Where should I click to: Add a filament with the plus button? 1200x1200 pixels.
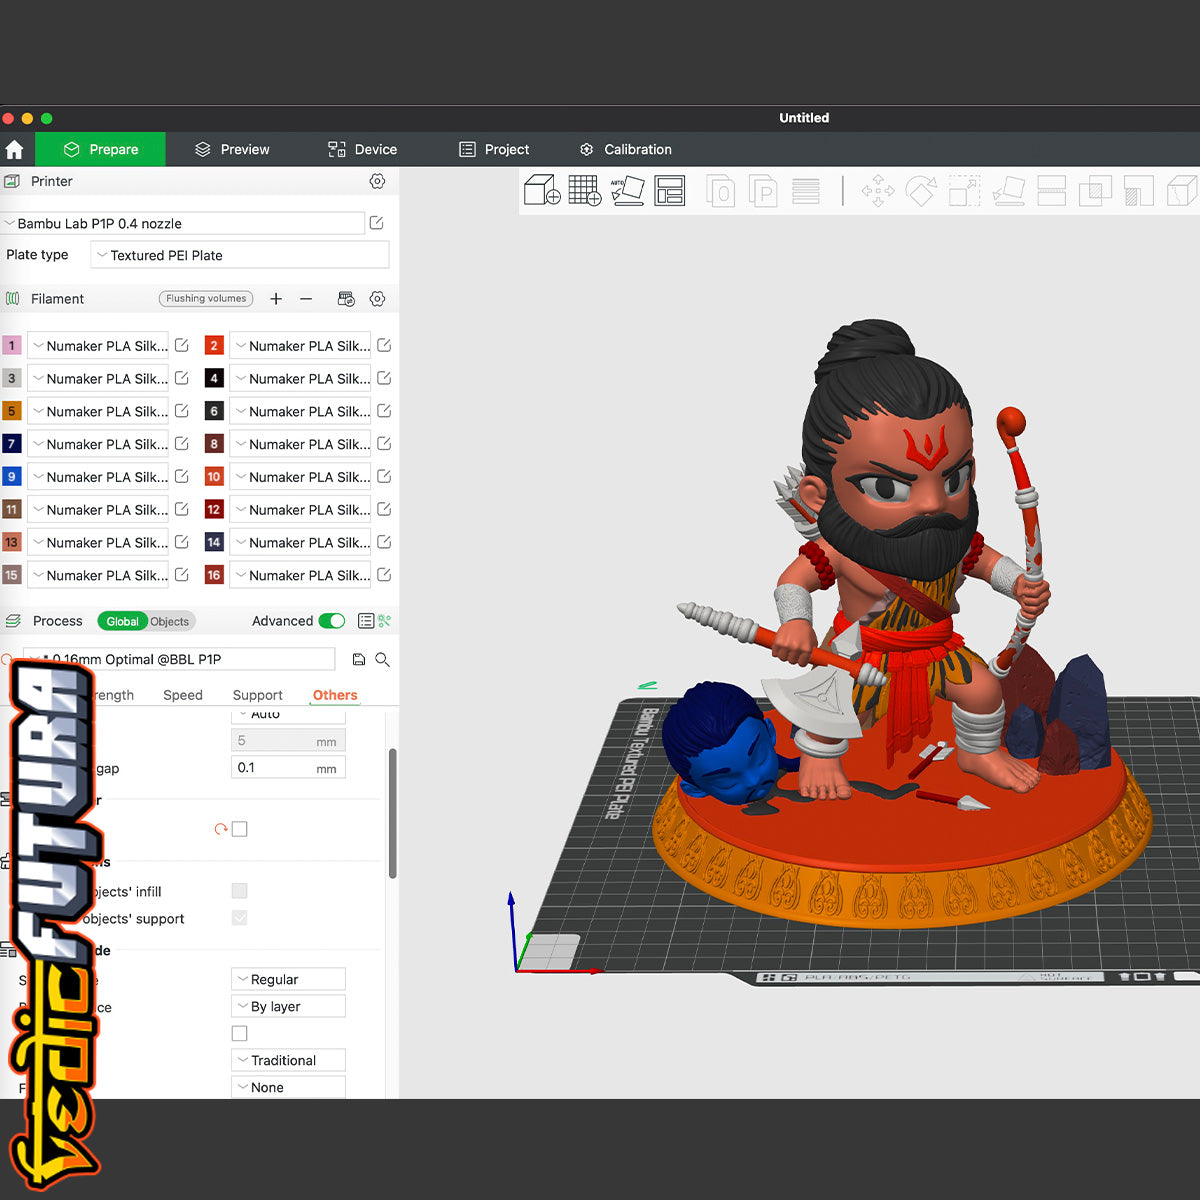pyautogui.click(x=276, y=299)
